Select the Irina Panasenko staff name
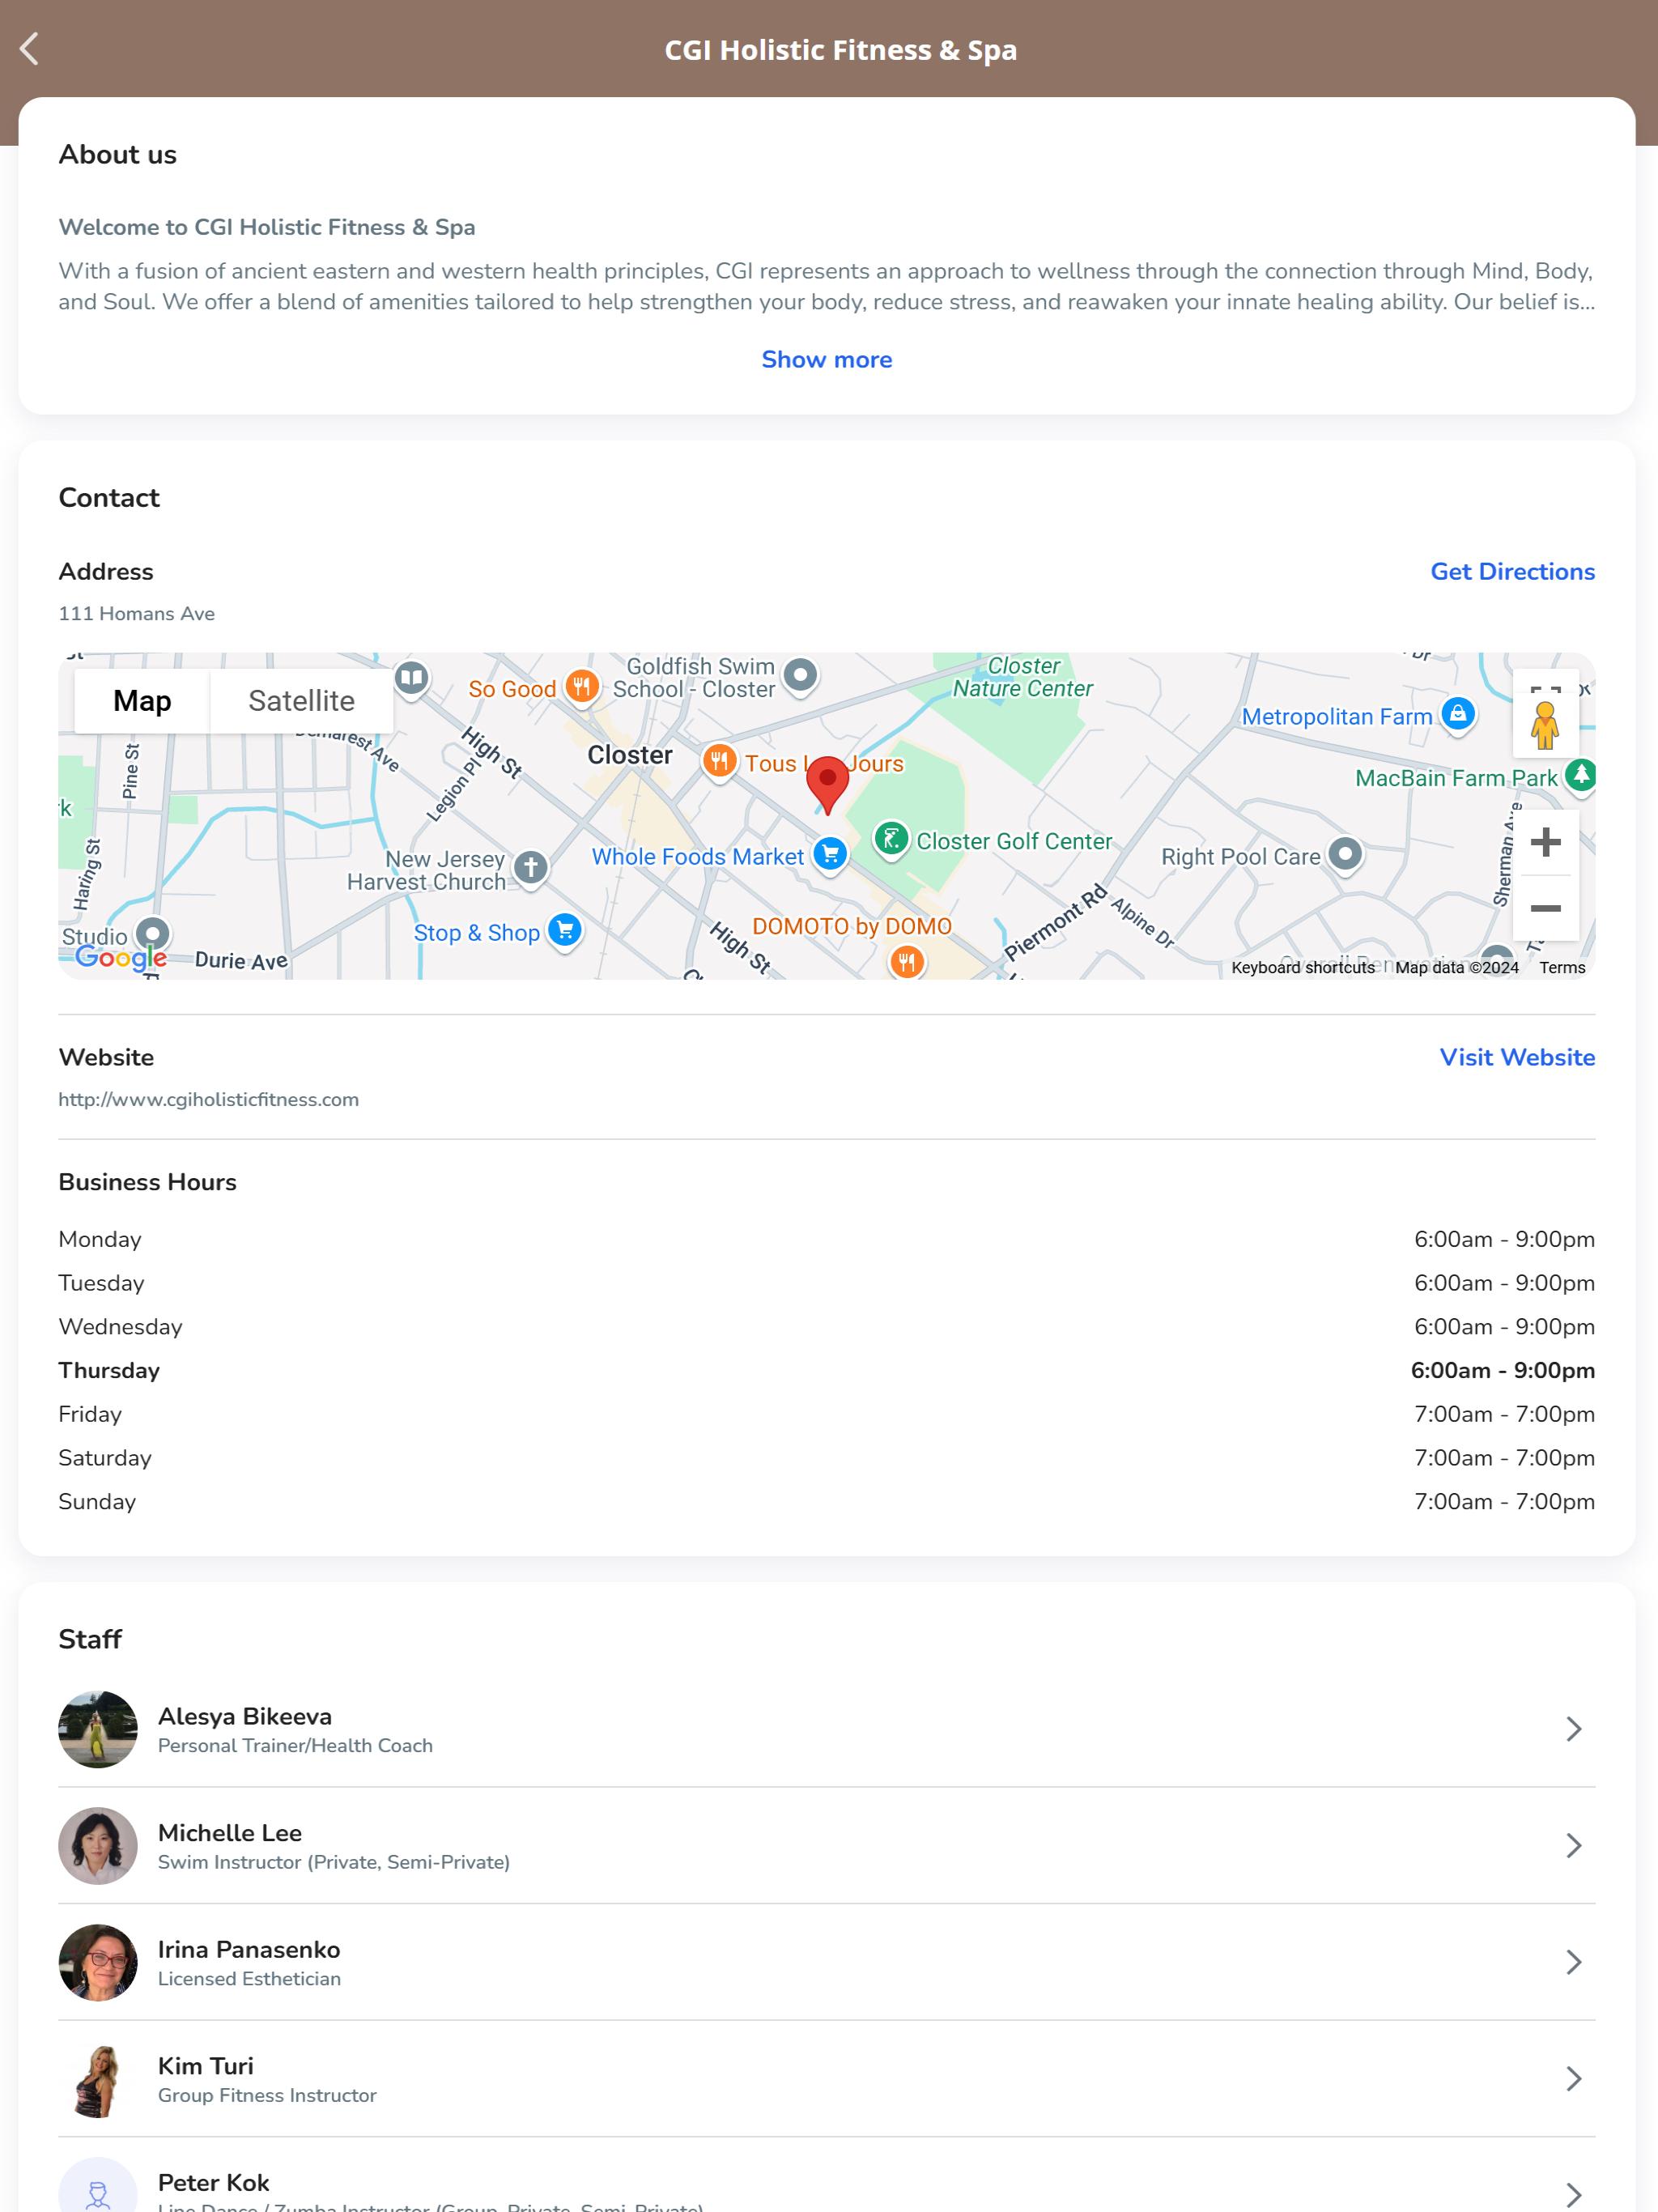Image resolution: width=1658 pixels, height=2212 pixels. click(249, 1950)
